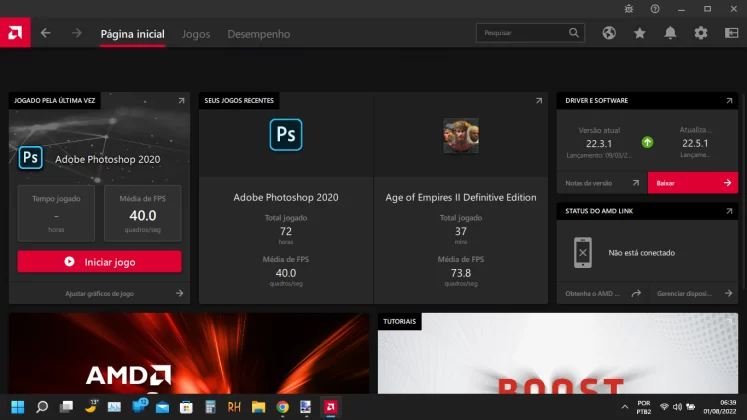Viewport: 747px width, 420px height.
Task: Switch to the Jogos tab
Action: [196, 34]
